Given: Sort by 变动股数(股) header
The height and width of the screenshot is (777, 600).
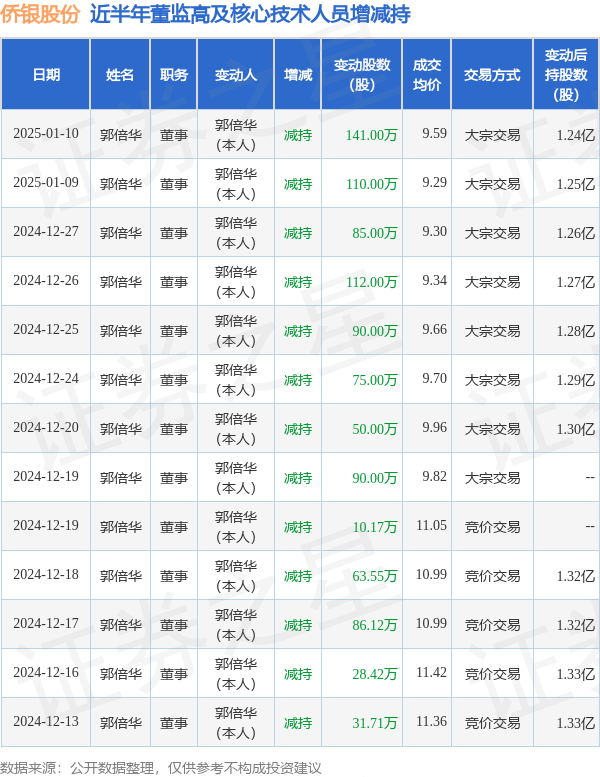Looking at the screenshot, I should coord(362,75).
